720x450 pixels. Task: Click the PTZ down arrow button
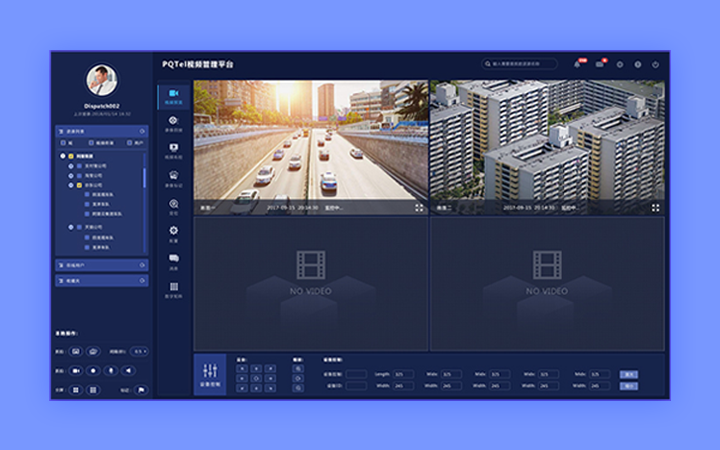[256, 388]
